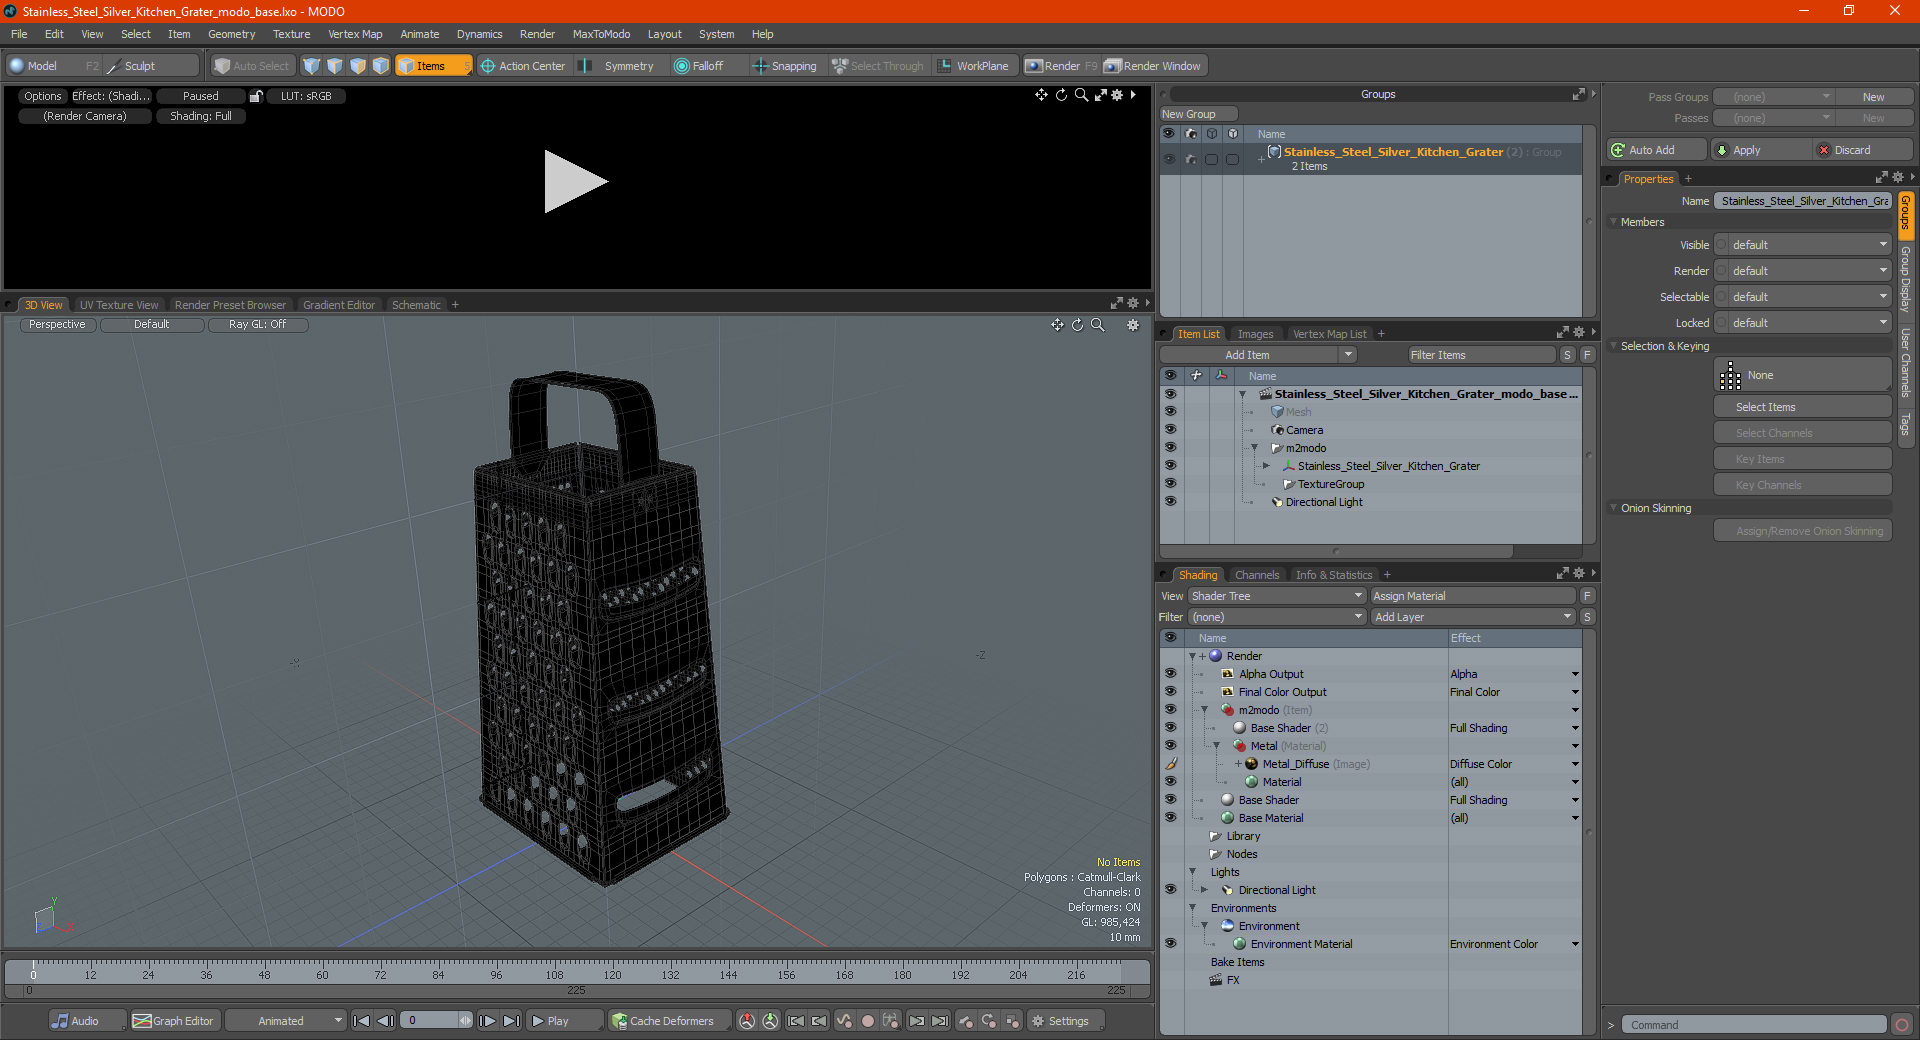
Task: Click the Auto Add button
Action: (1656, 150)
